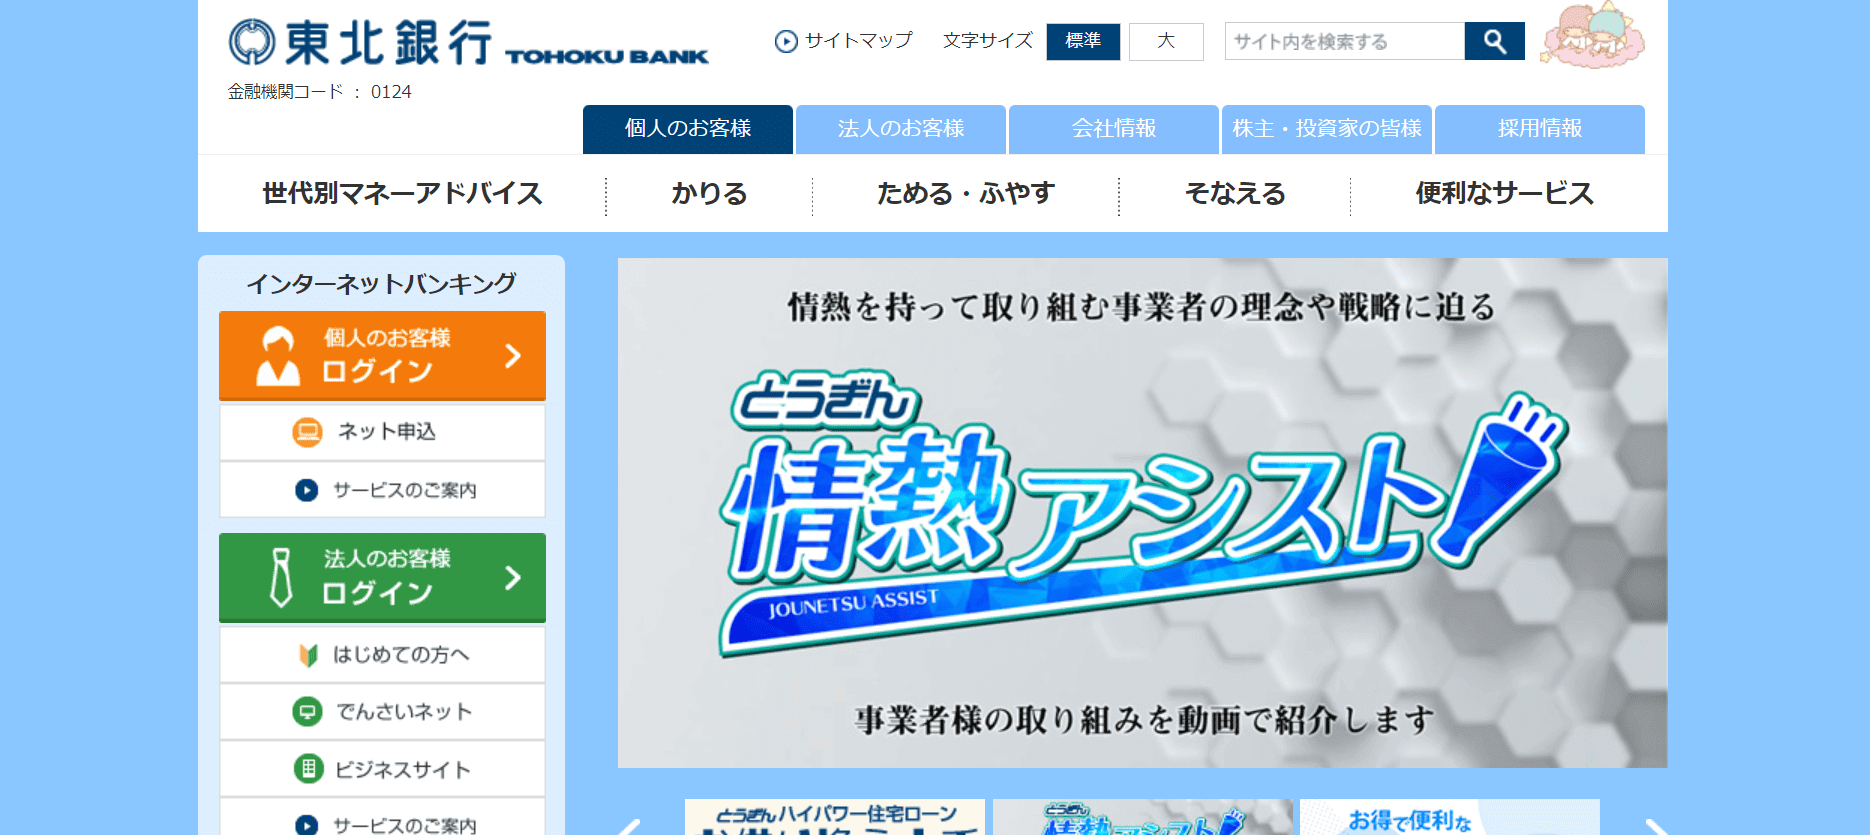Open the 個人のお客様 tab

pos(688,129)
